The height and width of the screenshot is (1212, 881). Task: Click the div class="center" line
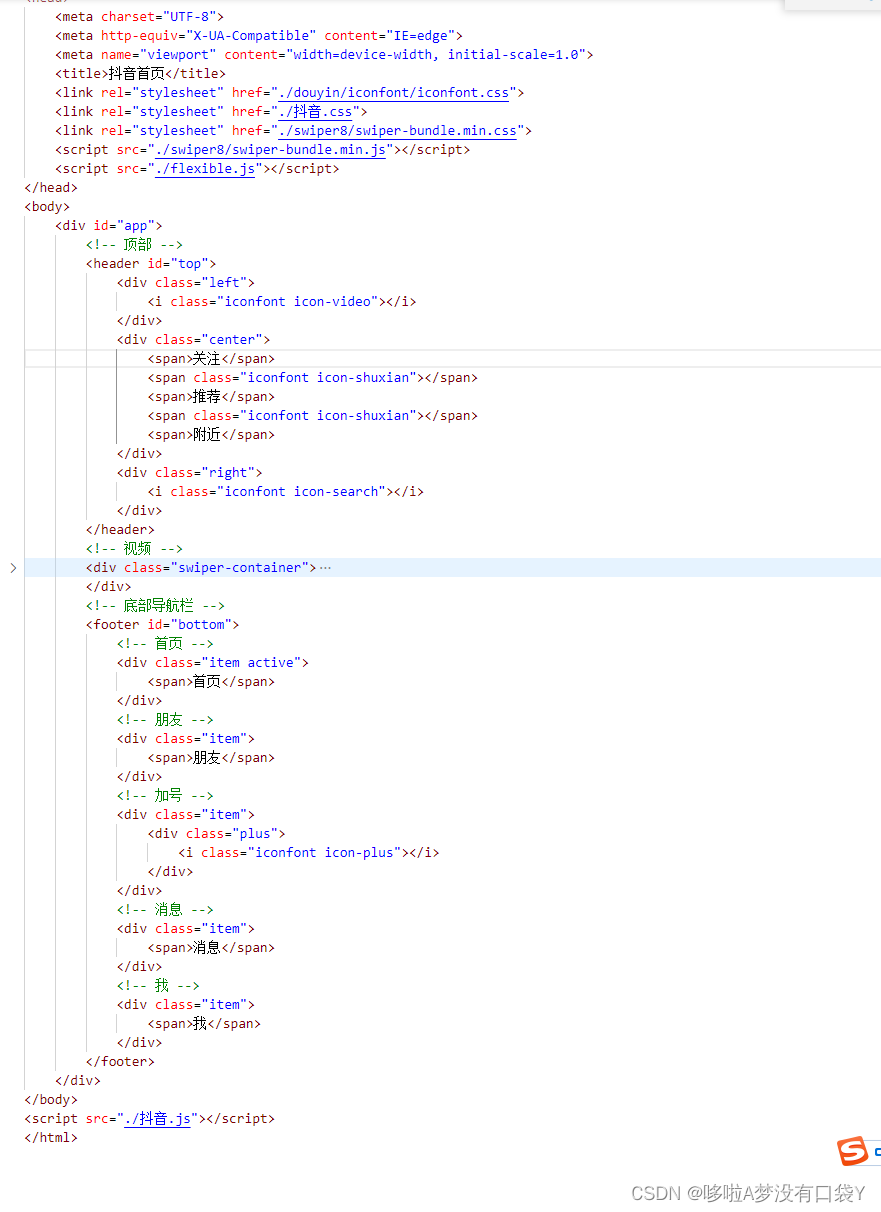(193, 340)
